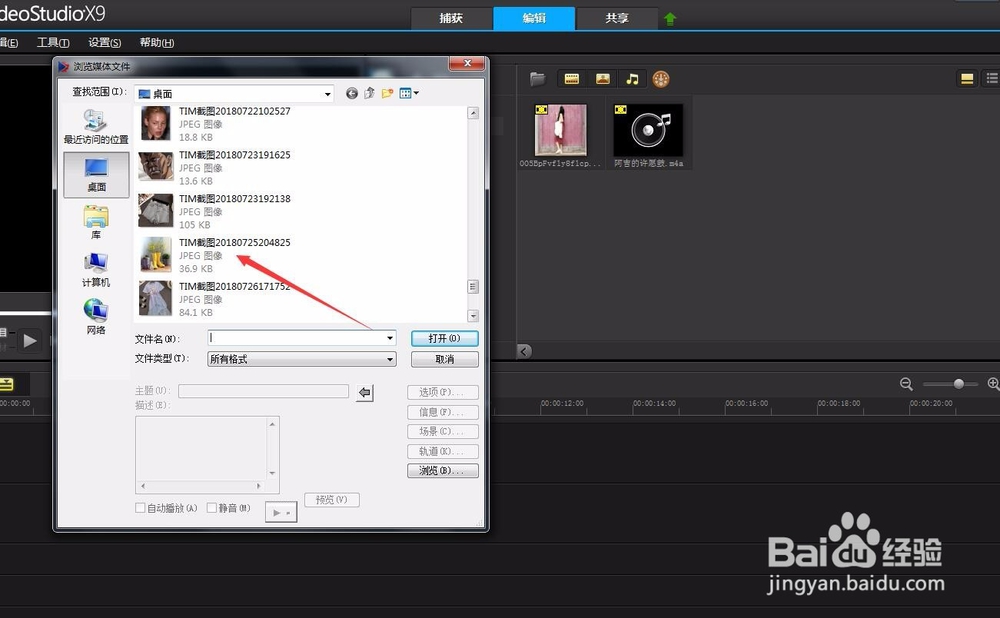Adjust timeline zoom slider handle
Screen dimensions: 1000x618
(958, 384)
